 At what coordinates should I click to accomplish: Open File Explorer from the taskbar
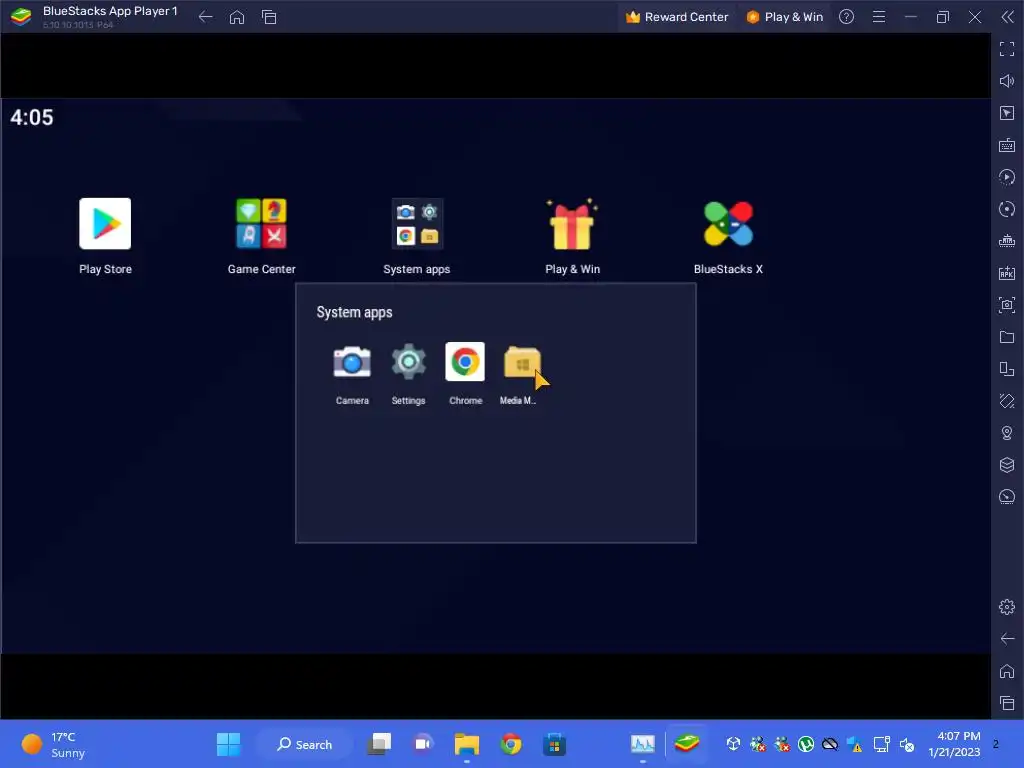pyautogui.click(x=467, y=744)
